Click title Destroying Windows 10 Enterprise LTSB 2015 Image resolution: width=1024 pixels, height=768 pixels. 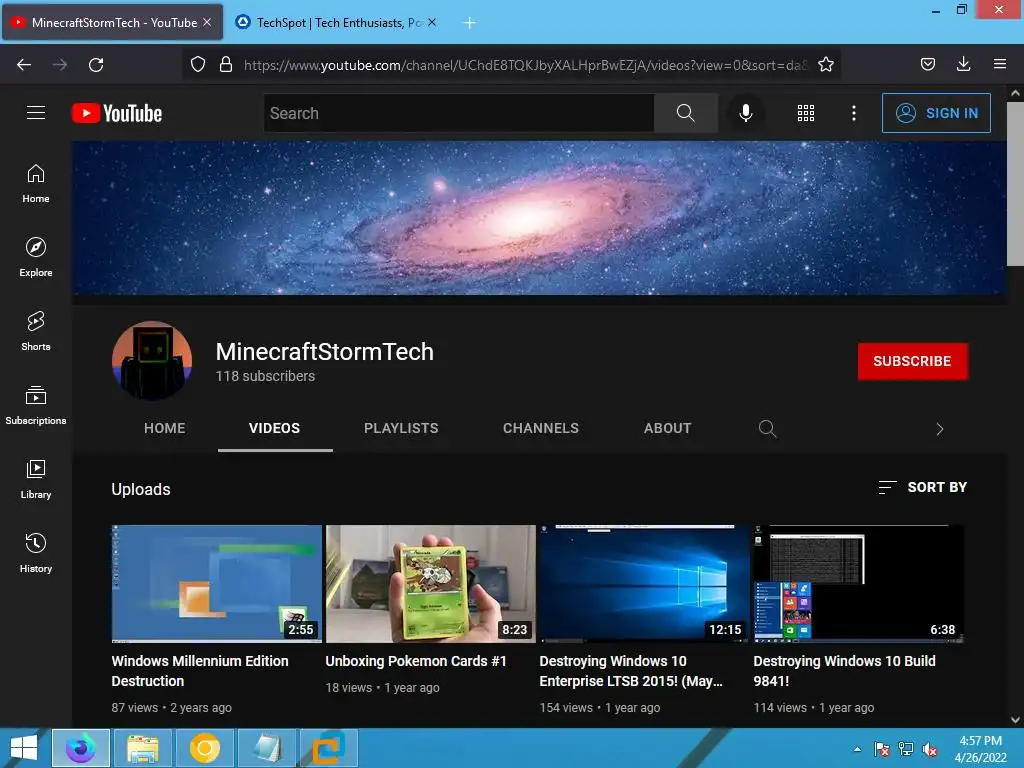point(631,671)
